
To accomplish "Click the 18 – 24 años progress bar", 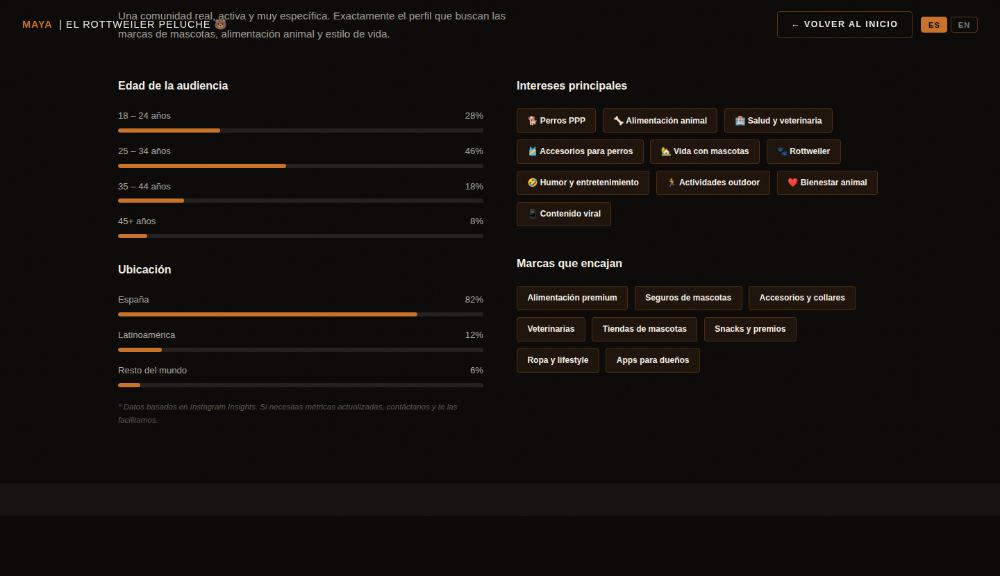I will coord(300,131).
